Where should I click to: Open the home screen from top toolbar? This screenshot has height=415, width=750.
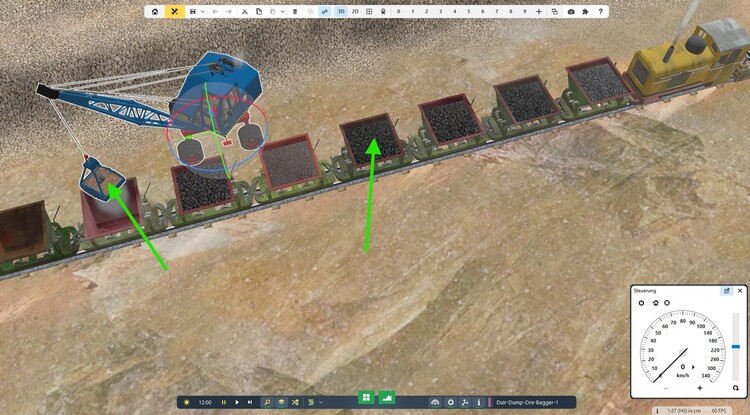(x=155, y=11)
